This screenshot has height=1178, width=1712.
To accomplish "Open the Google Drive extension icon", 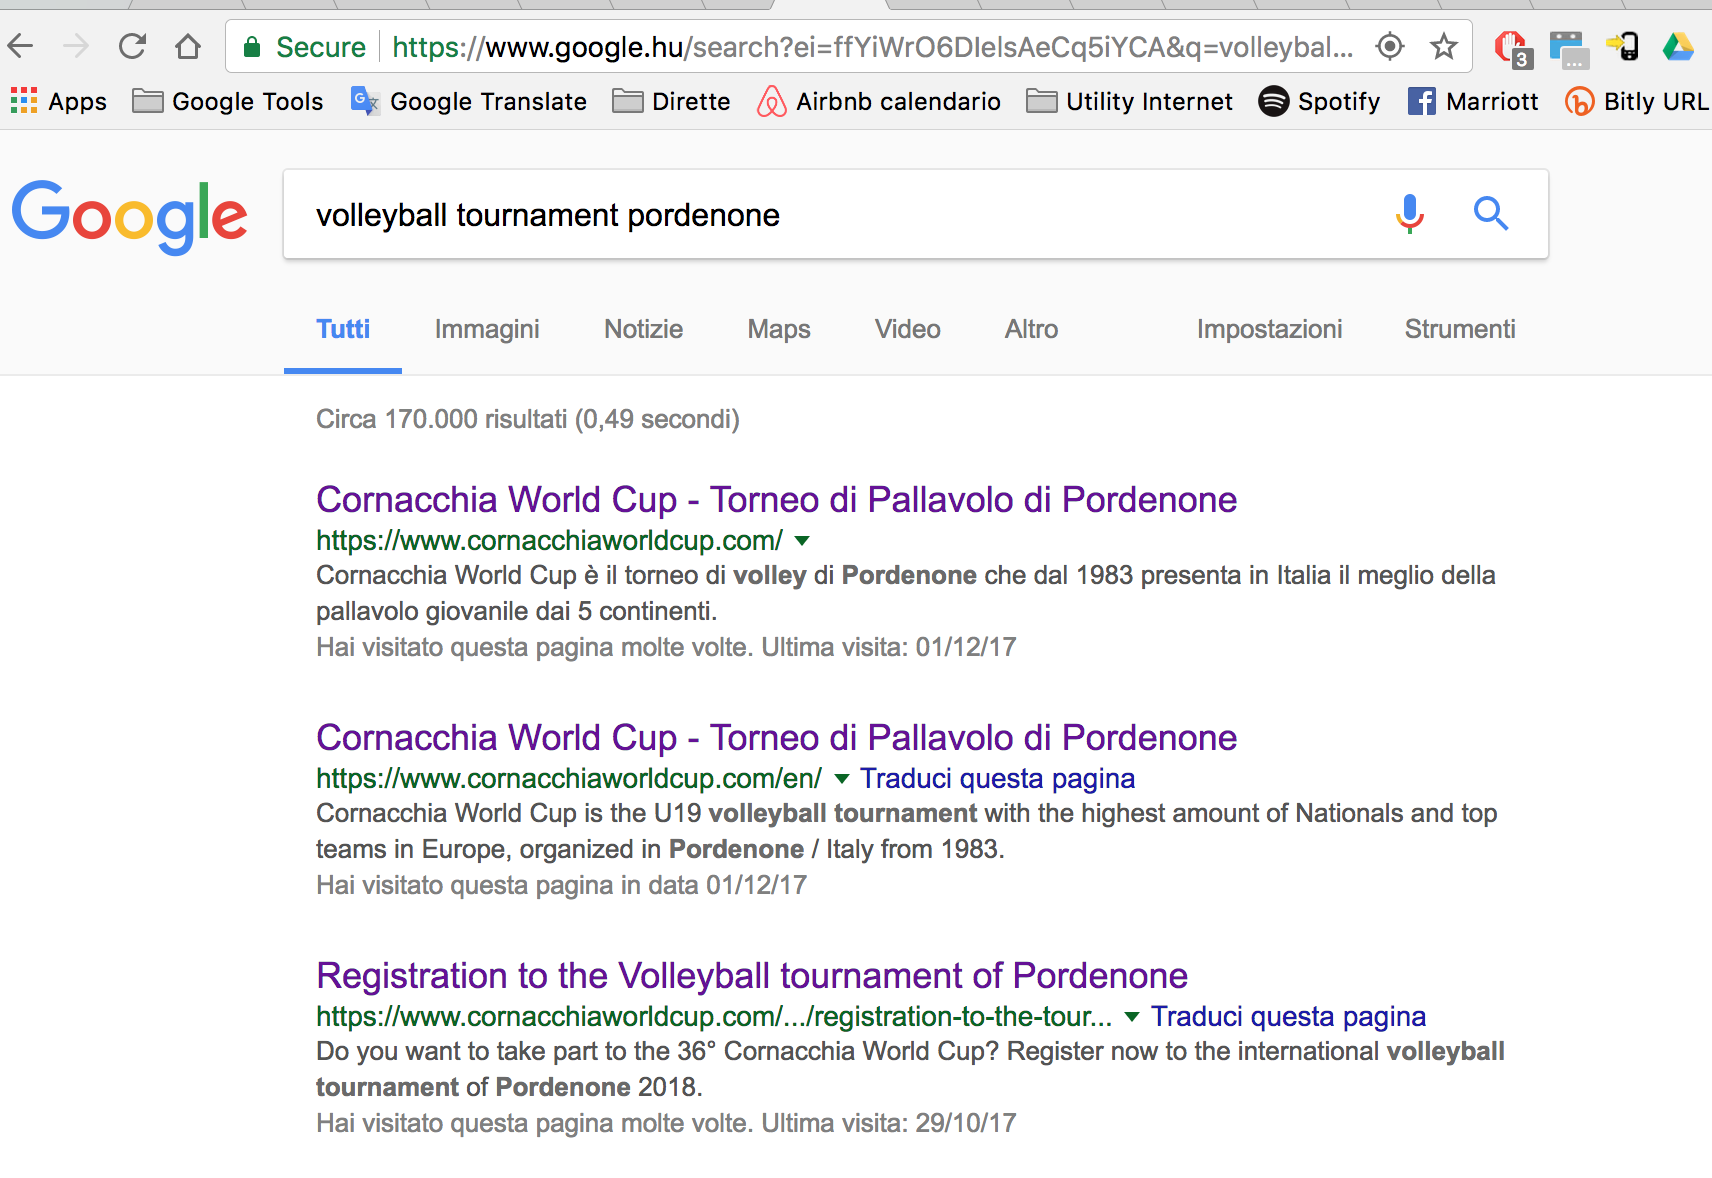I will point(1678,46).
